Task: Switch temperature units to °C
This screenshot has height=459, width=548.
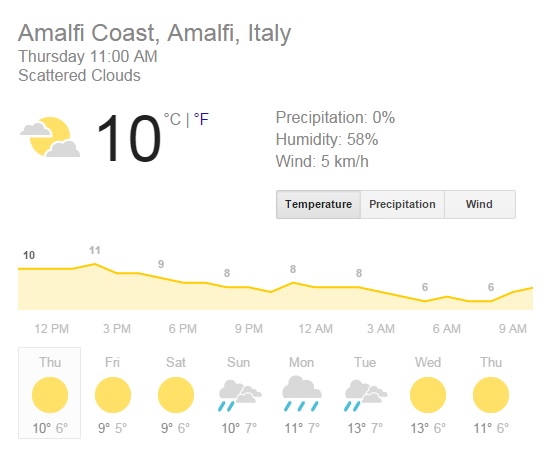Action: pos(172,119)
